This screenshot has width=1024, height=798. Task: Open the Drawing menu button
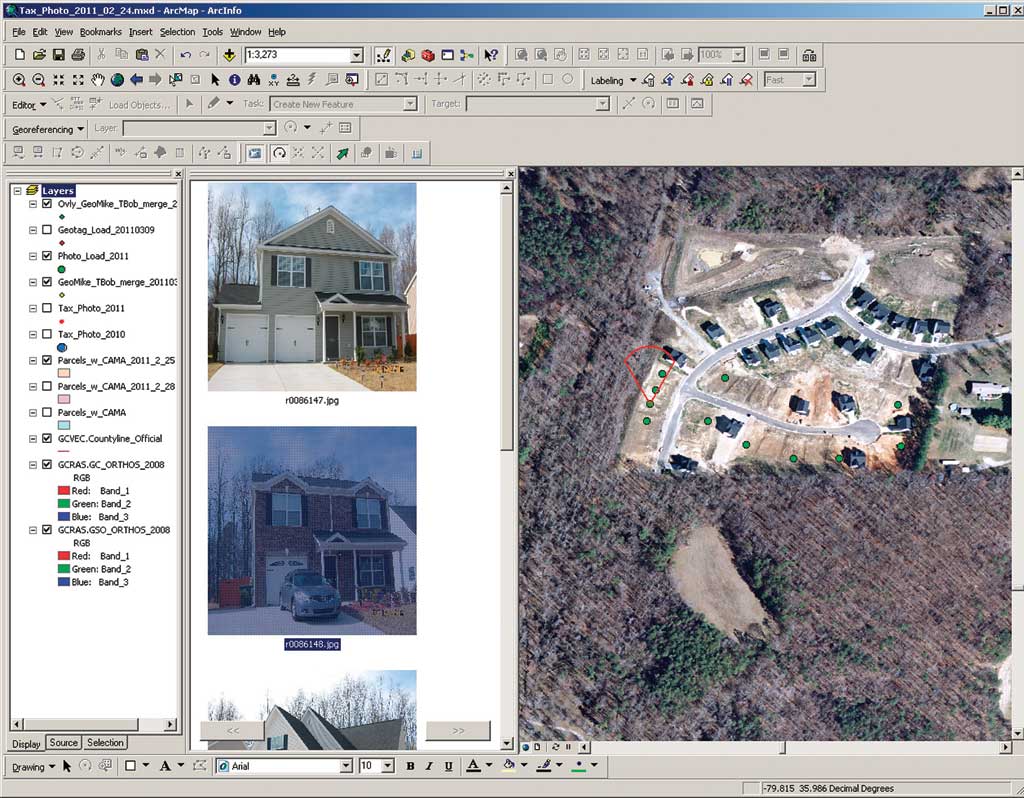click(33, 767)
